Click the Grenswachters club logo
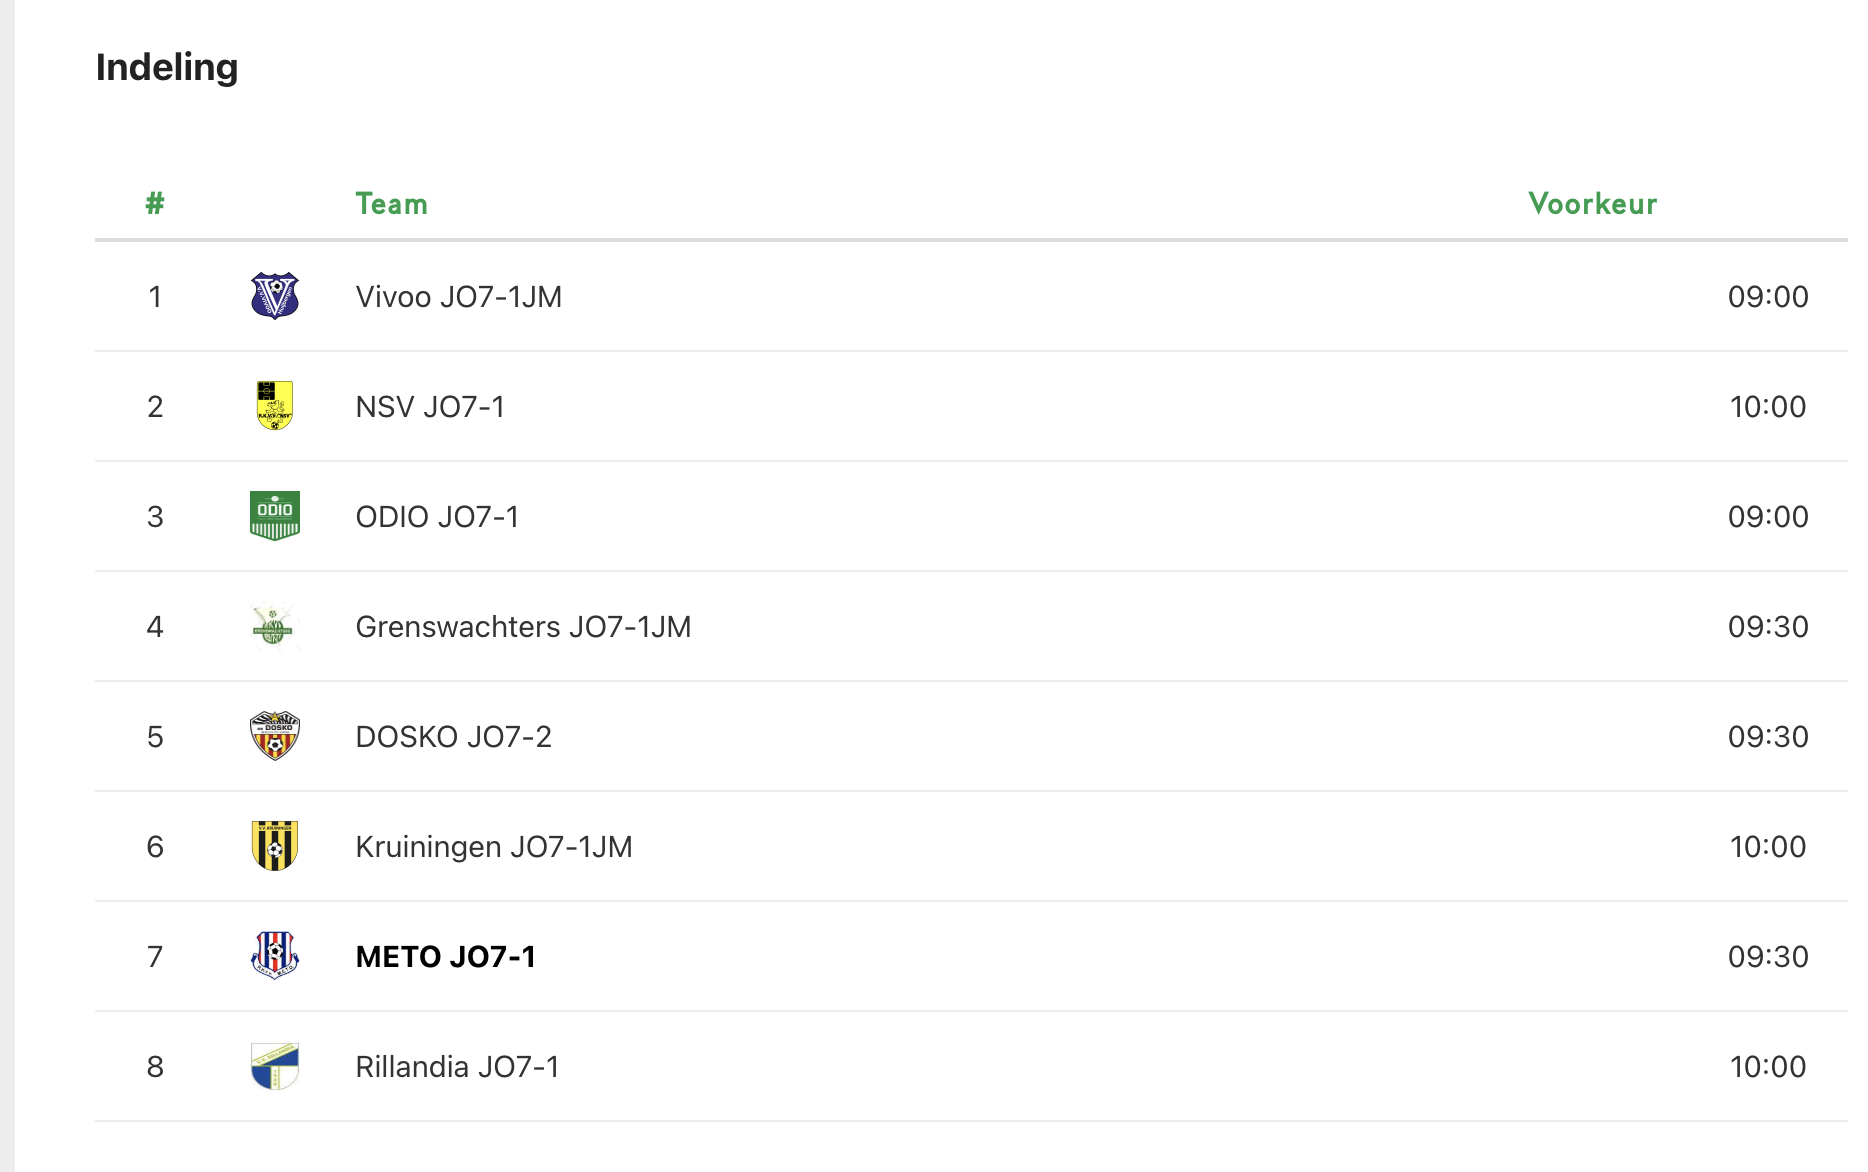Screen dimensions: 1868x1172 tap(273, 627)
